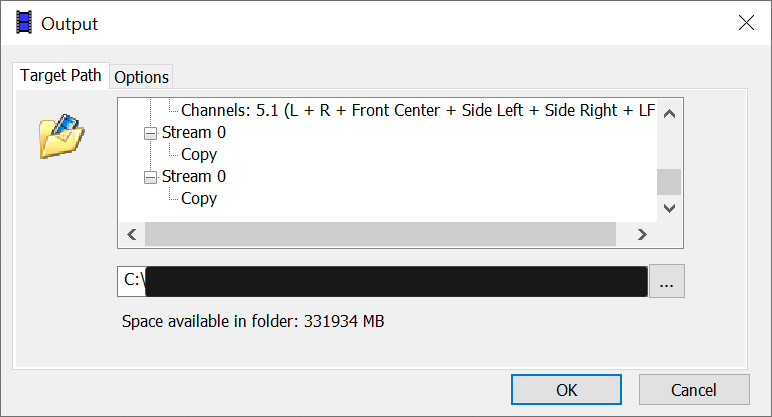Open the browse dialog with the ... button

(667, 281)
